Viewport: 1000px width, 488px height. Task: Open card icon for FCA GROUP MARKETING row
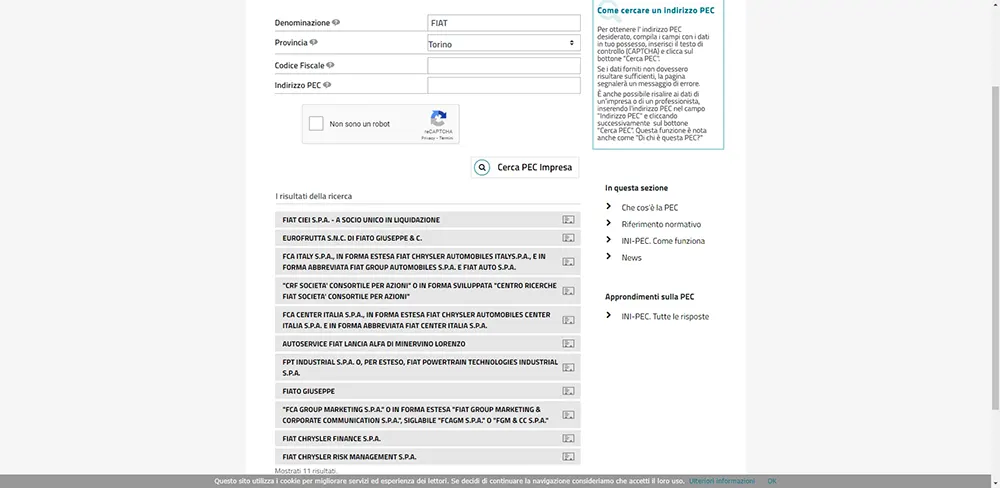[568, 415]
